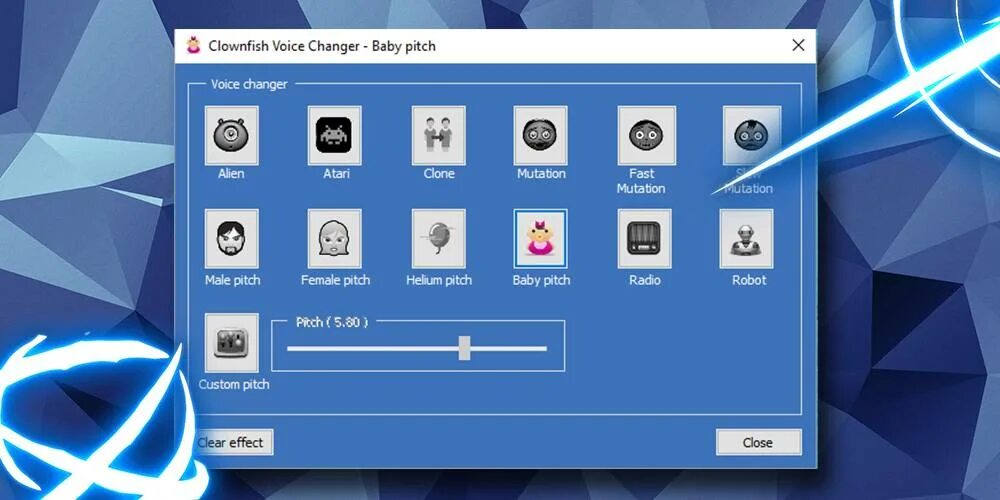Select the Slow Mutation effect icon
Screen dimensions: 1000x500
point(751,135)
